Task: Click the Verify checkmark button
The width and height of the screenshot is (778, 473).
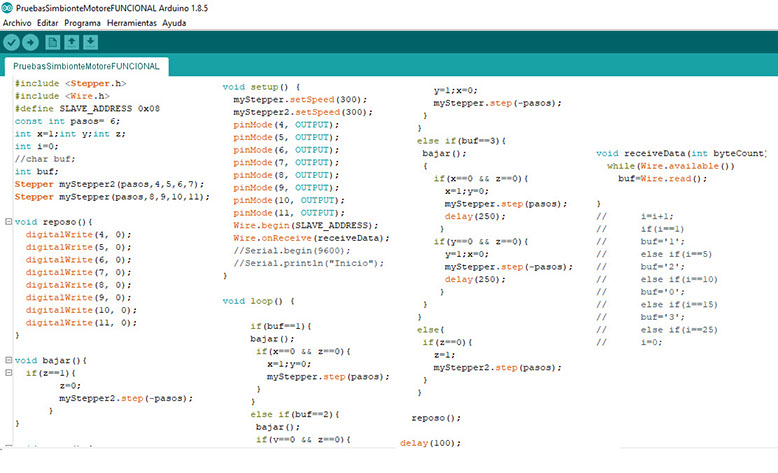Action: (x=11, y=43)
